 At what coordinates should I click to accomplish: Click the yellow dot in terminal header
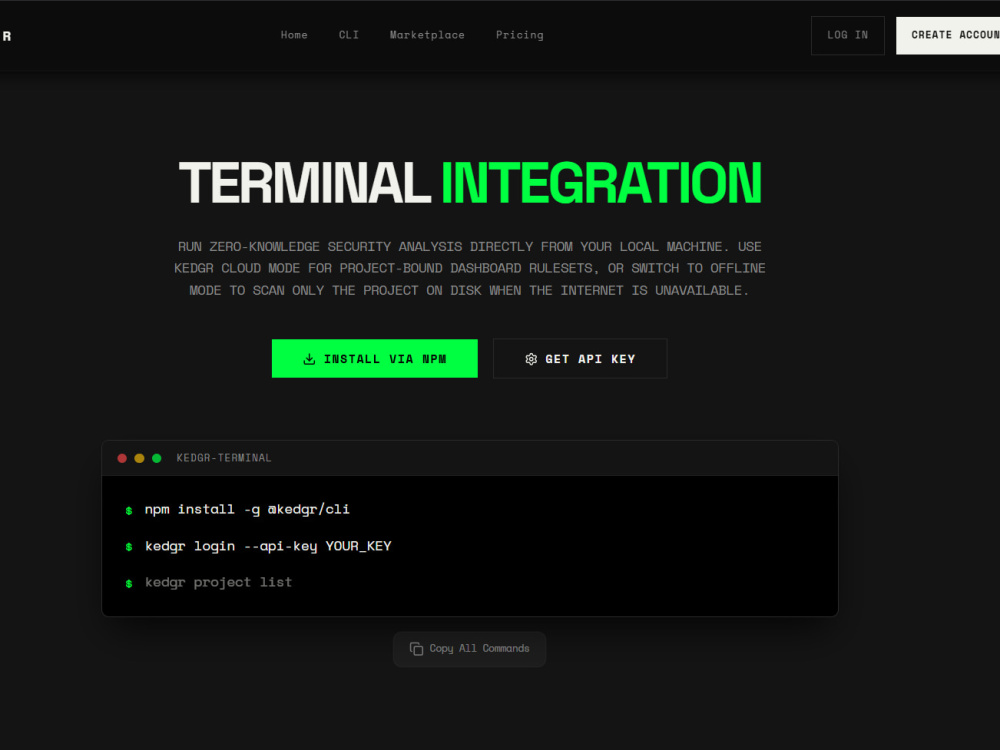pos(139,458)
